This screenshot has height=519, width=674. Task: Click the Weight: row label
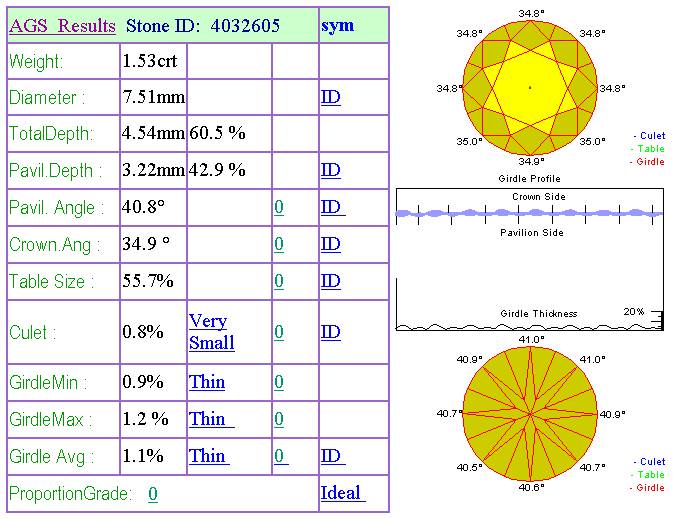tap(36, 61)
